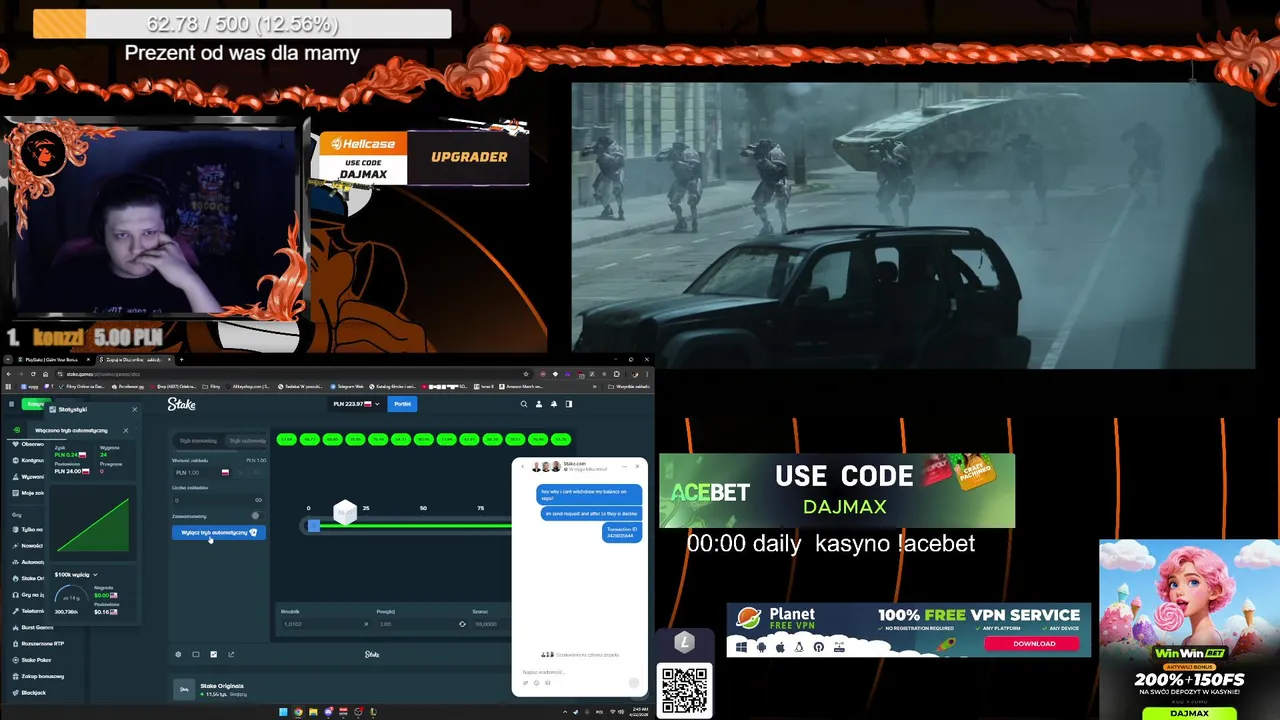
Task: Open the Stake search icon
Action: coord(523,404)
